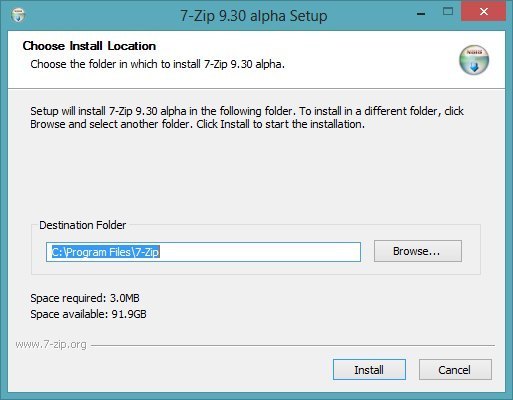Click the installer icon in the title bar
This screenshot has width=513, height=400.
tap(18, 15)
